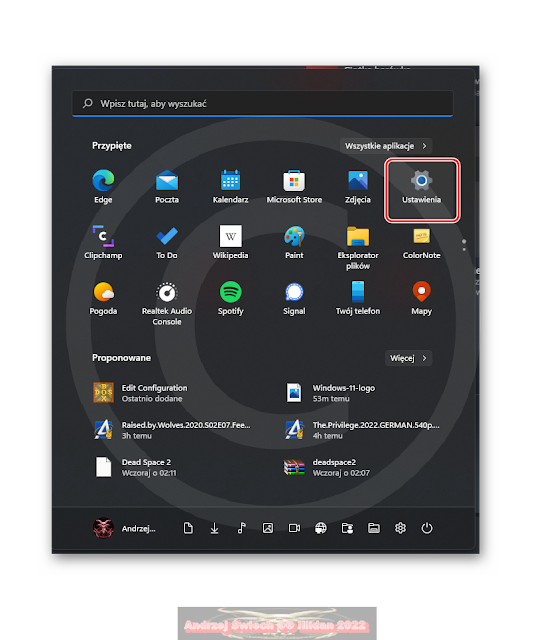
Task: Open the Downloads folder from the bottom bar
Action: (215, 528)
